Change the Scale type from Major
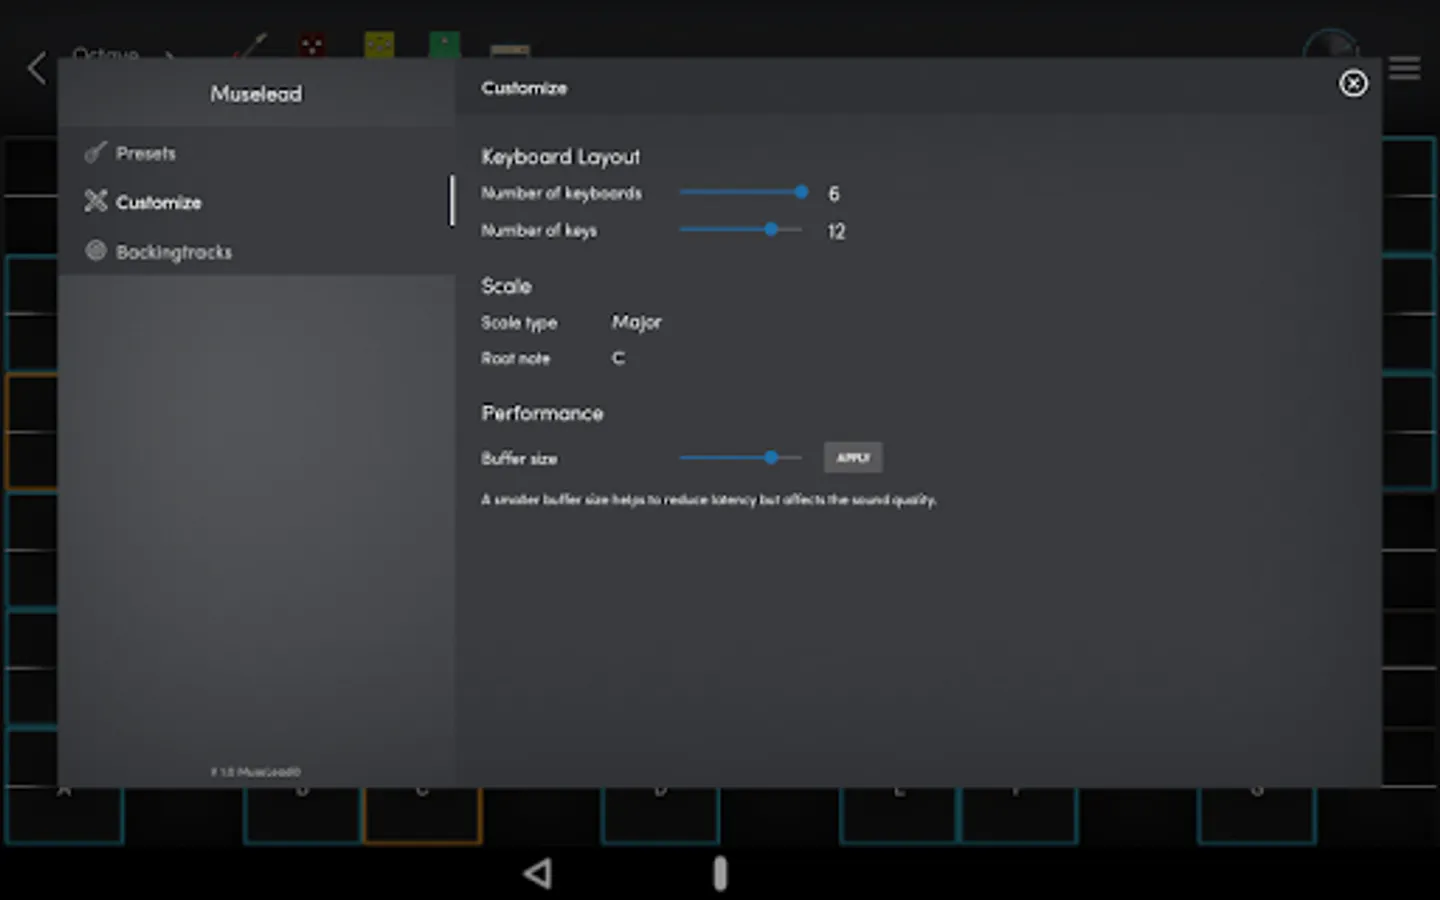Viewport: 1440px width, 900px height. pyautogui.click(x=637, y=322)
